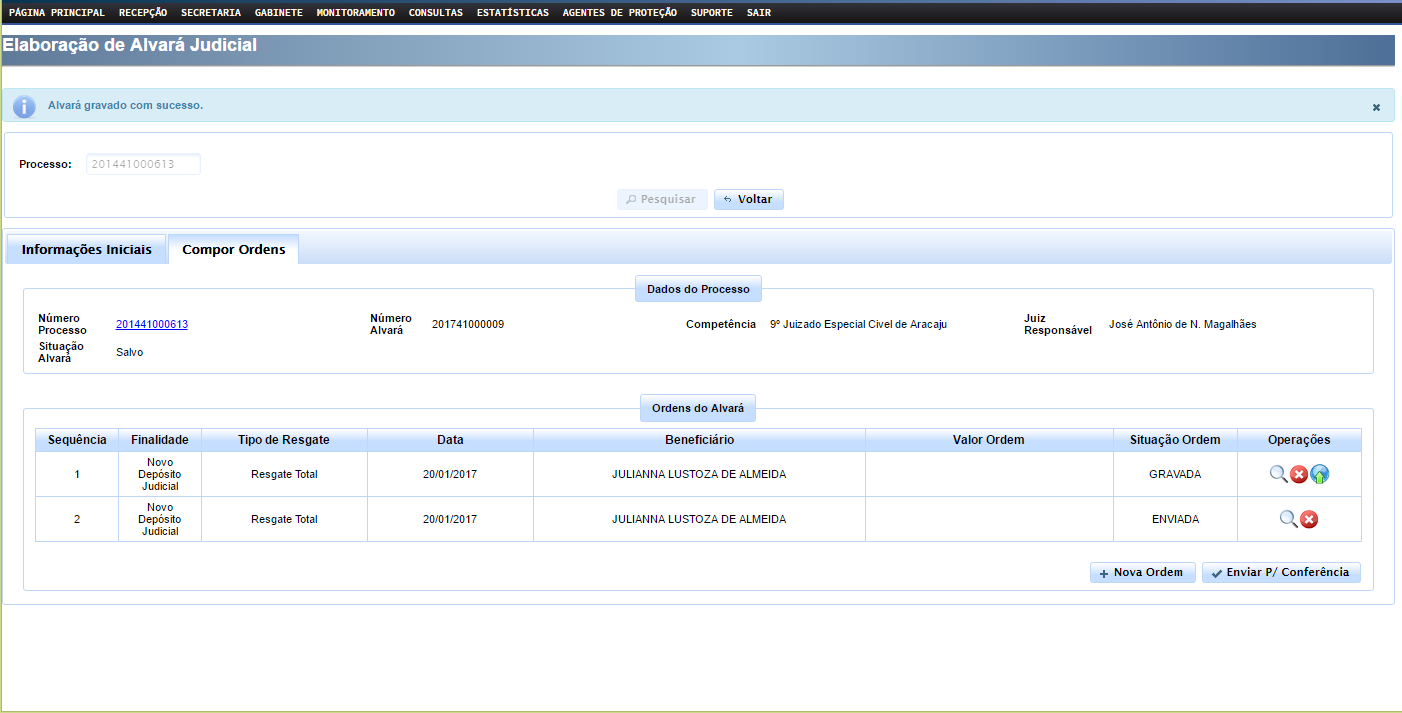
Task: Delete the order with status GRAVADA
Action: [x=1299, y=474]
